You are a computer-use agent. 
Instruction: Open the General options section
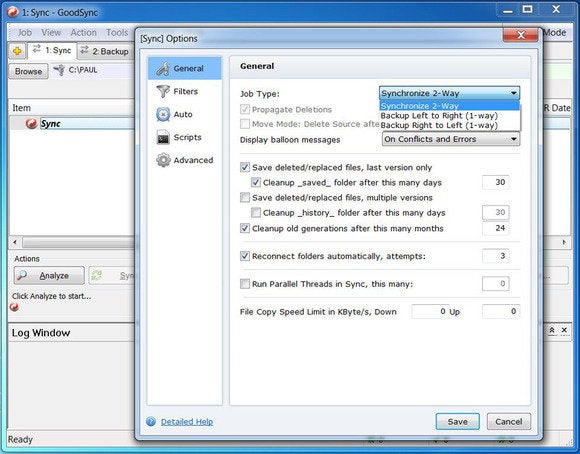tap(185, 68)
